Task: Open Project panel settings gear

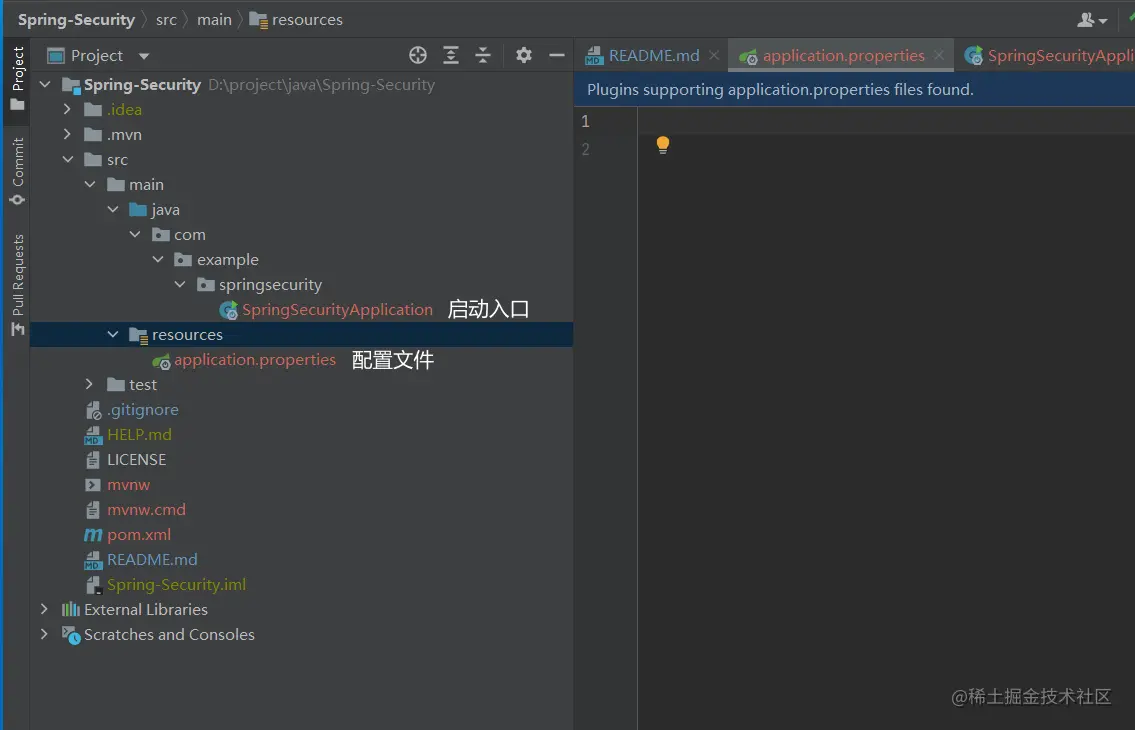Action: pos(524,55)
